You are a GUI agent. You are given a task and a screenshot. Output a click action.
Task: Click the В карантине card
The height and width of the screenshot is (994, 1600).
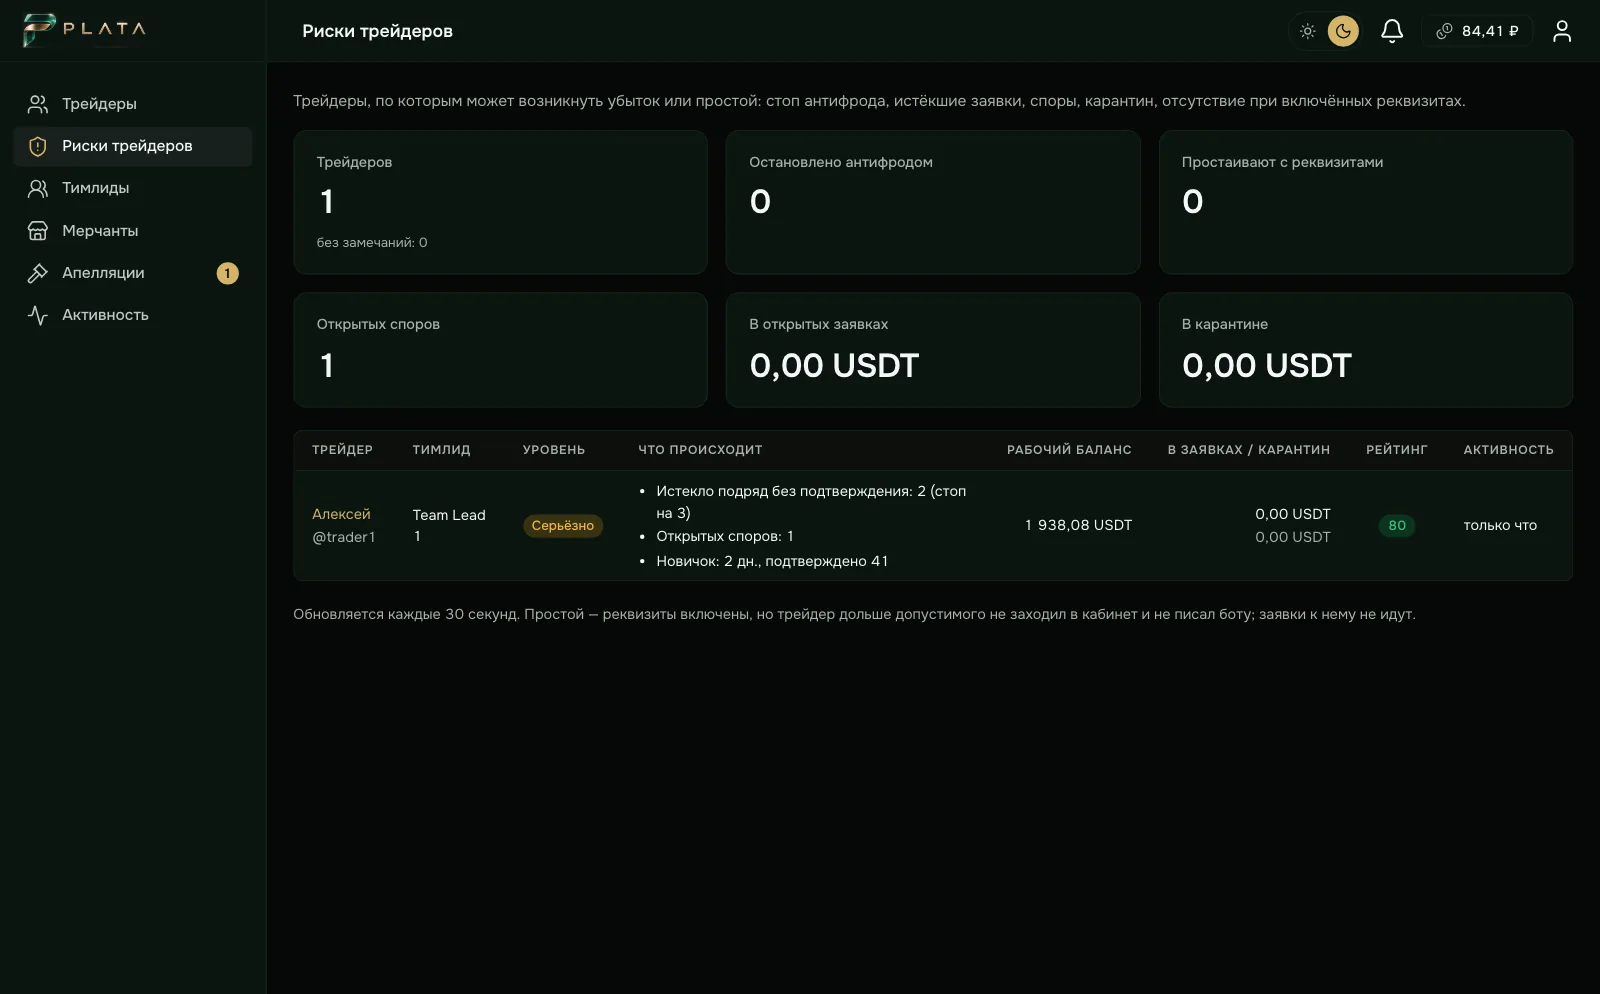1366,350
